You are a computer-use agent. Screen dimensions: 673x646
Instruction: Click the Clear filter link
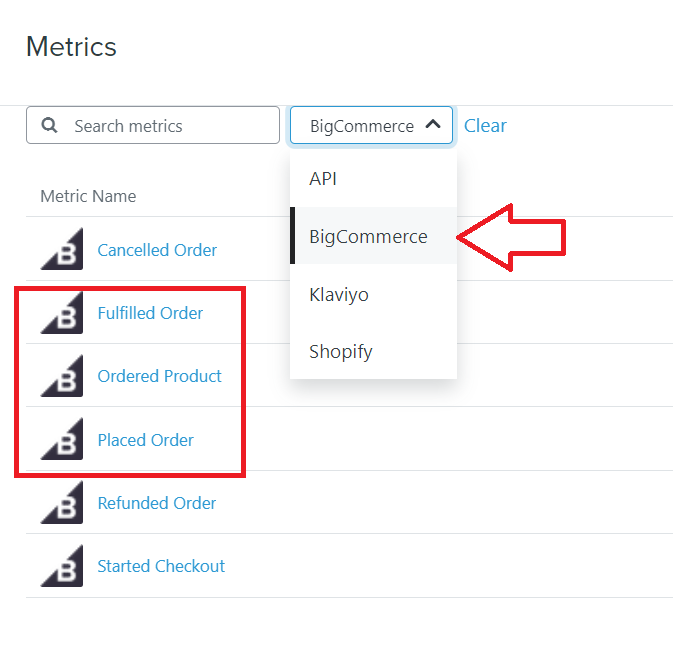point(485,125)
